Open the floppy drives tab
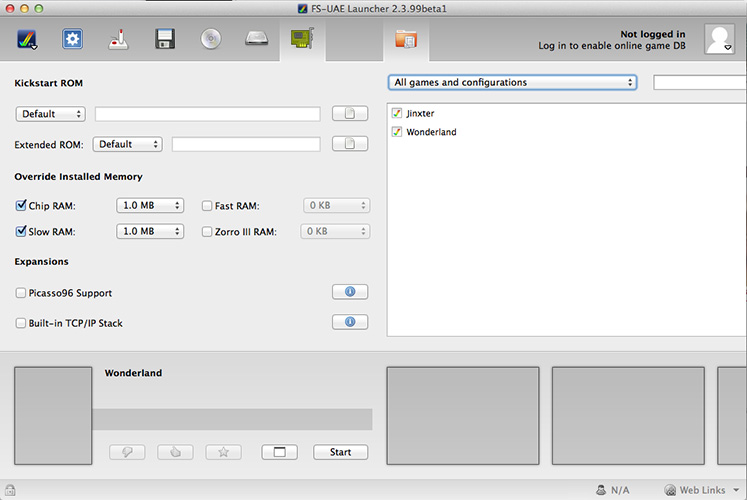The height and width of the screenshot is (500, 747). pyautogui.click(x=165, y=40)
